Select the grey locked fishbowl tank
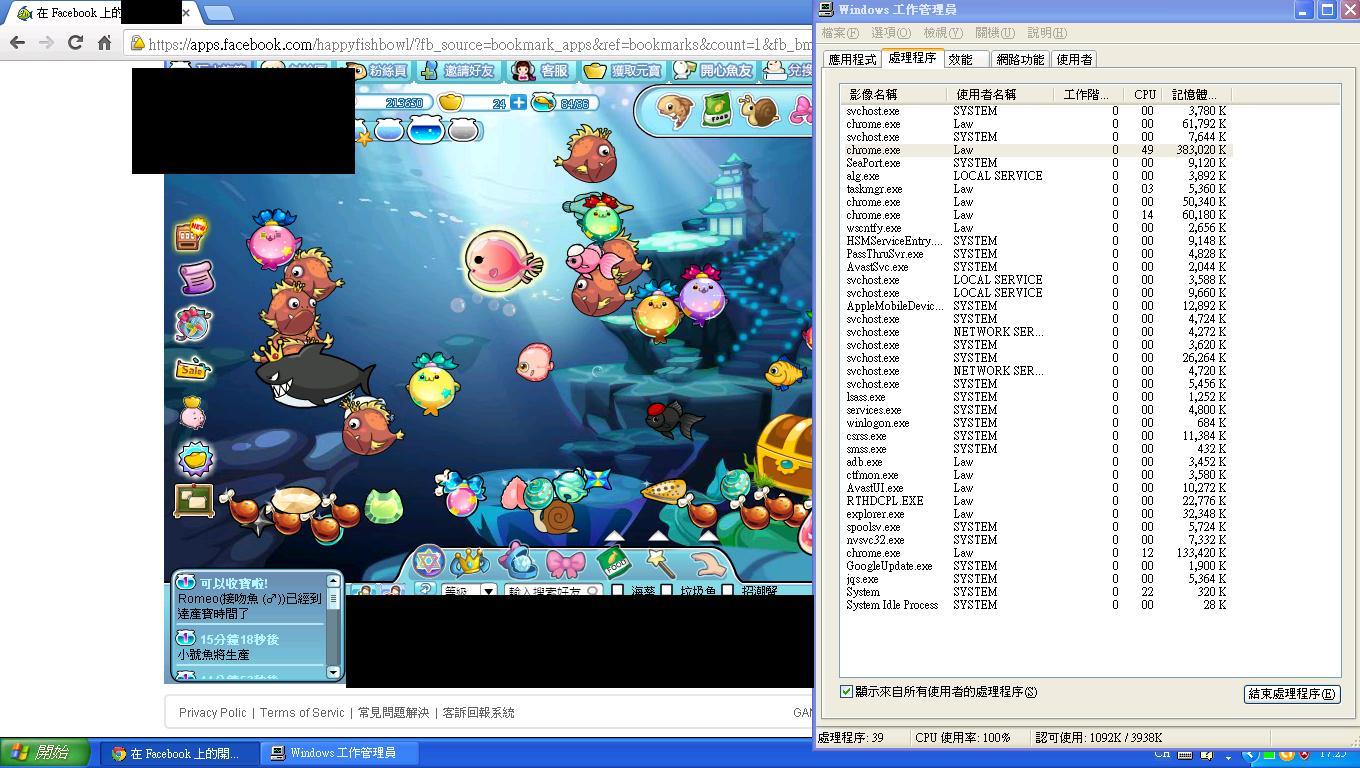This screenshot has width=1360, height=768. [463, 129]
